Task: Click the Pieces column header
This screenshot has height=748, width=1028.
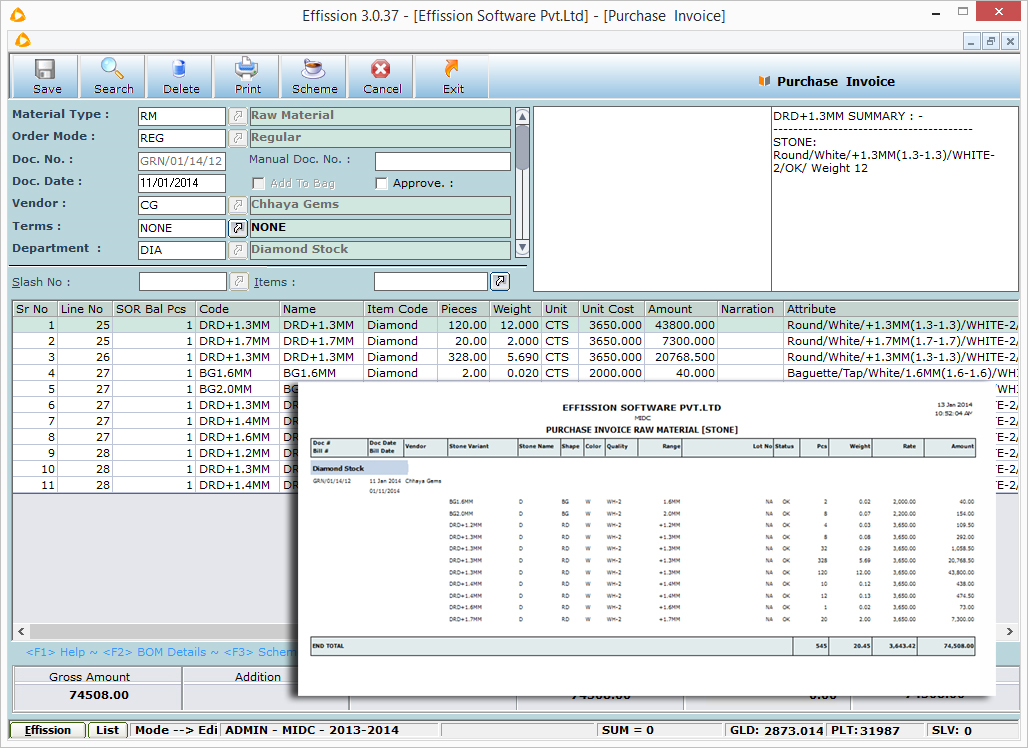Action: [463, 309]
